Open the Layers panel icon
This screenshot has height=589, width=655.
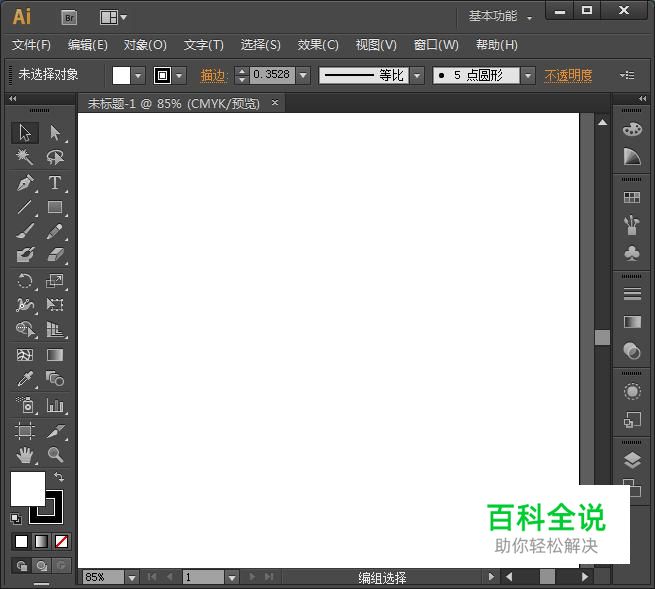click(631, 460)
